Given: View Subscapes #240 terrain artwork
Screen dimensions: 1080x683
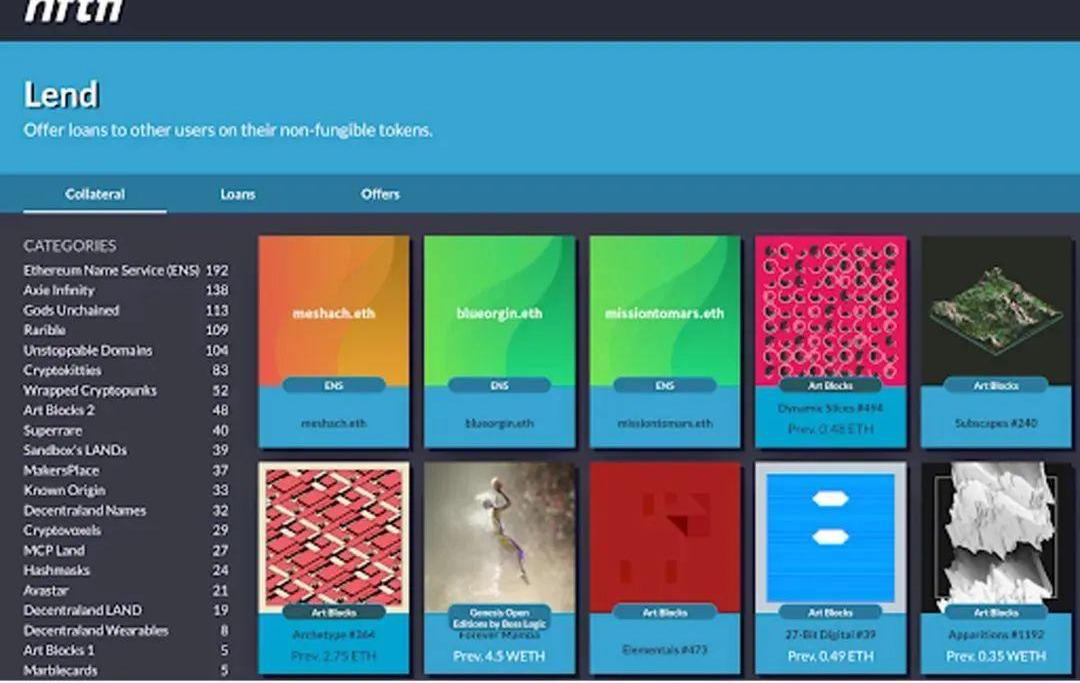Looking at the screenshot, I should (x=996, y=308).
